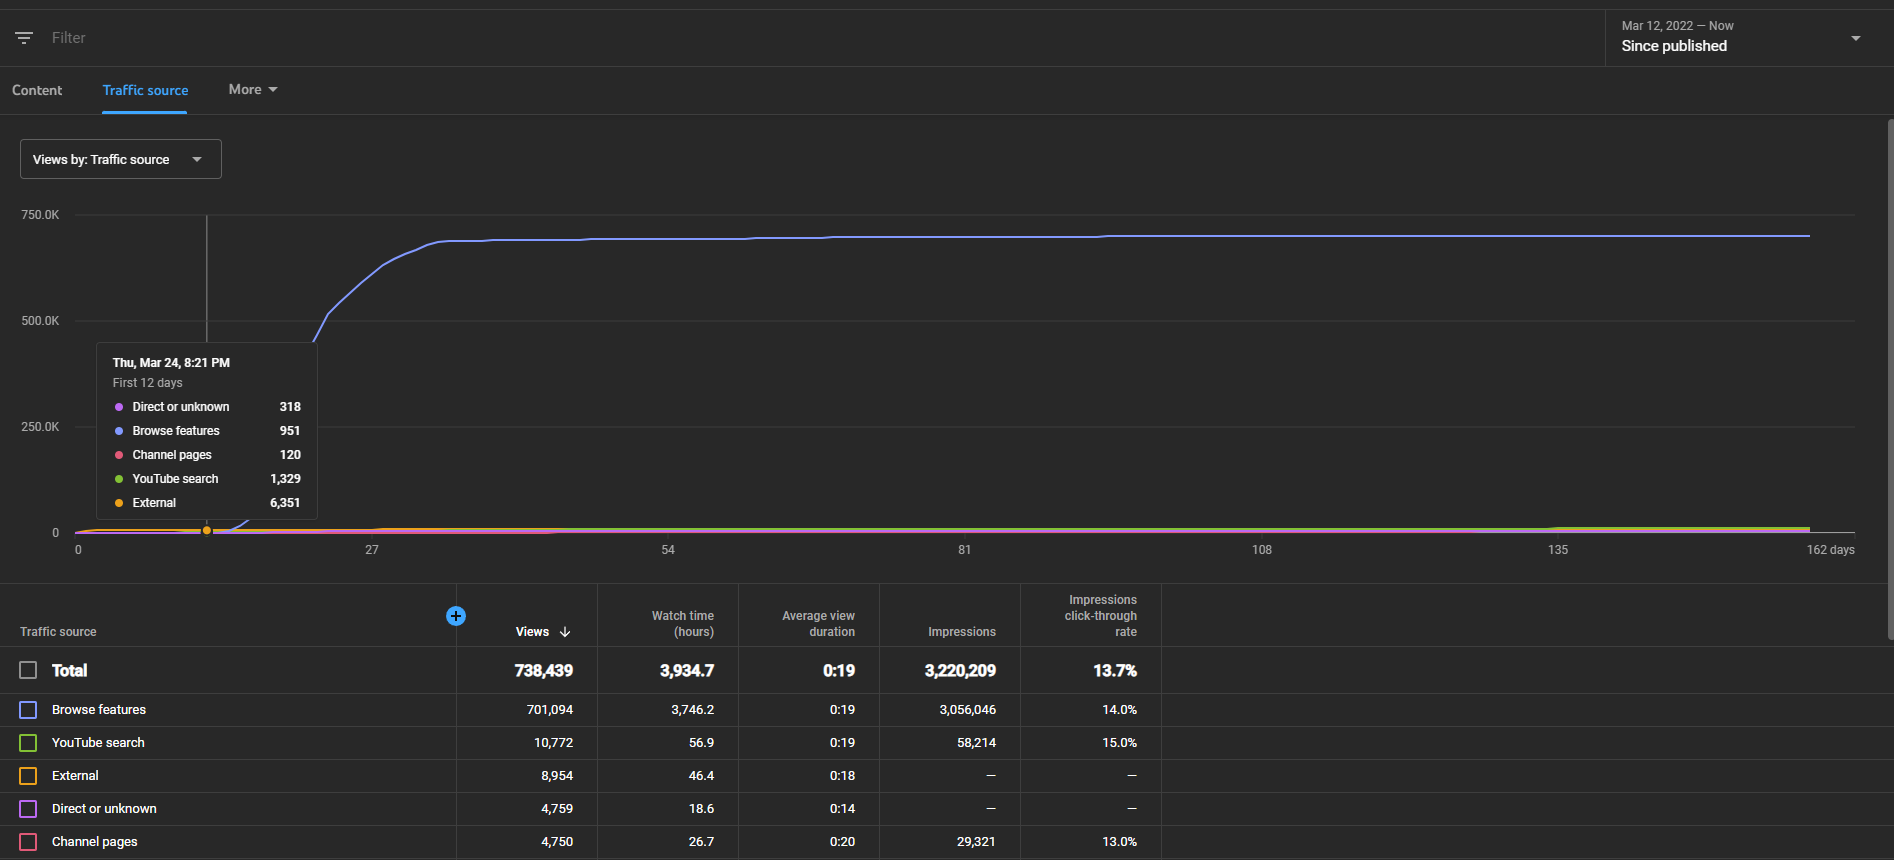Check the Channel pages checkbox

point(28,842)
